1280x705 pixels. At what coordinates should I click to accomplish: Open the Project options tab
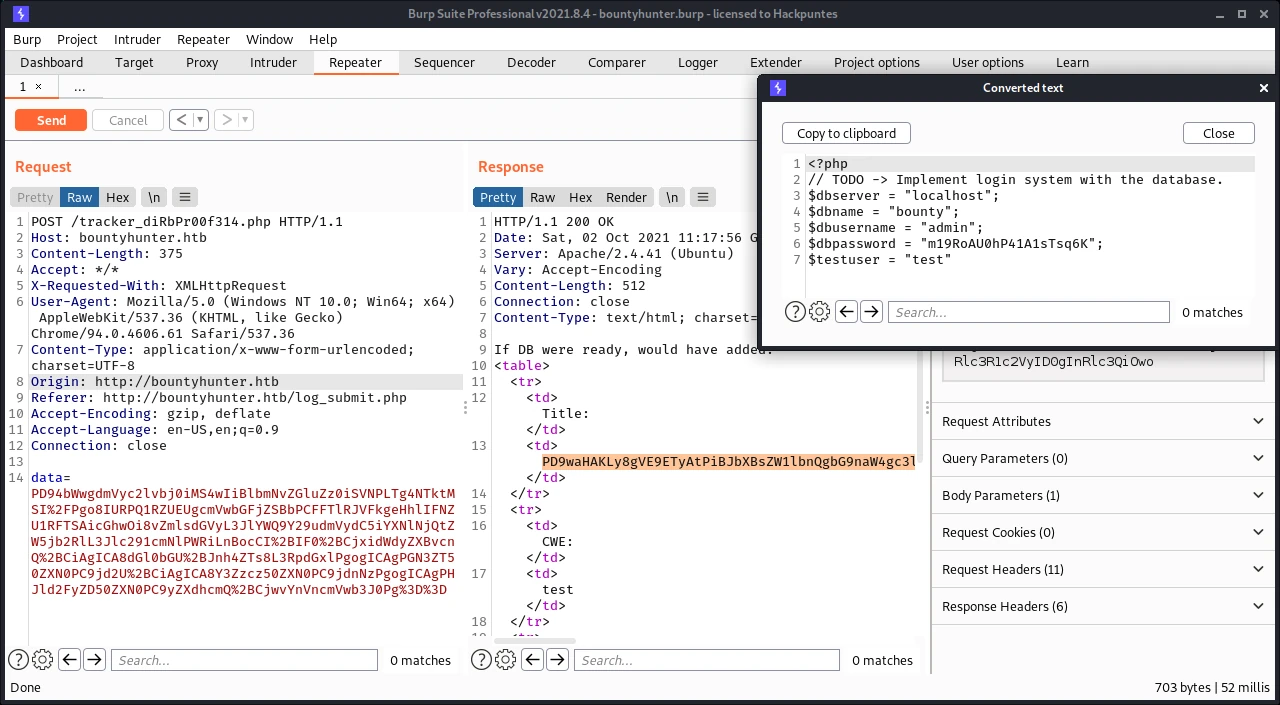pos(877,62)
